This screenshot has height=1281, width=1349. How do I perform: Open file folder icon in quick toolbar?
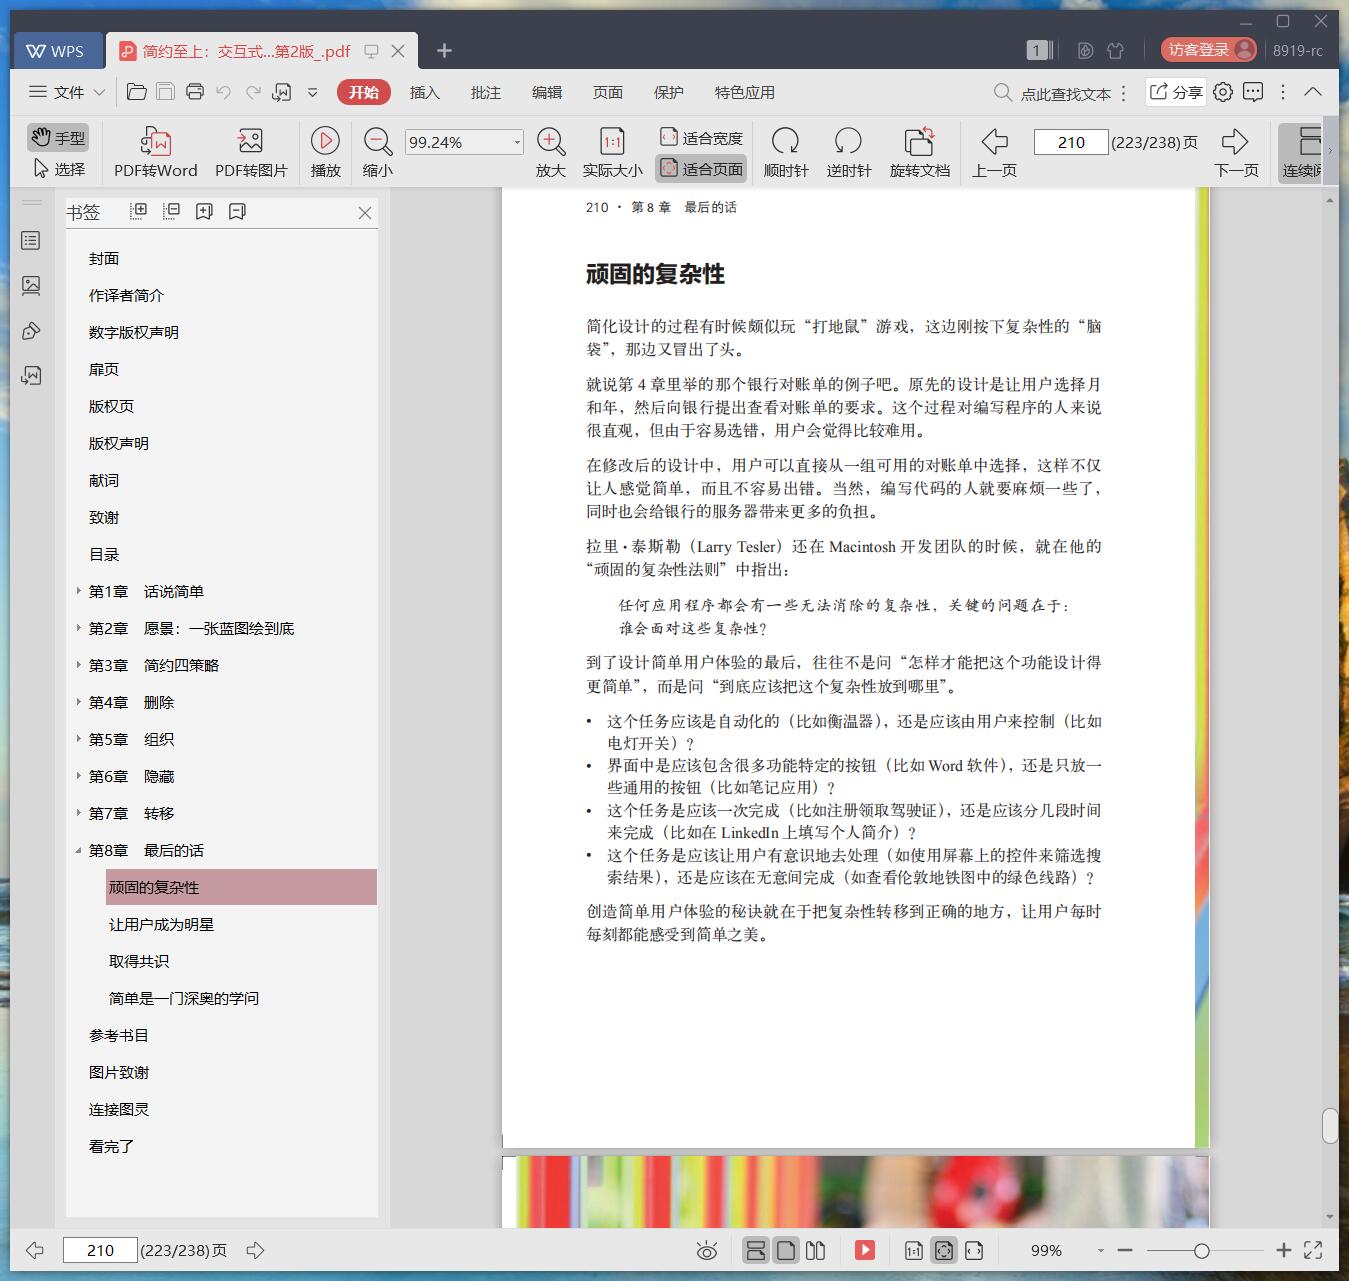point(137,92)
